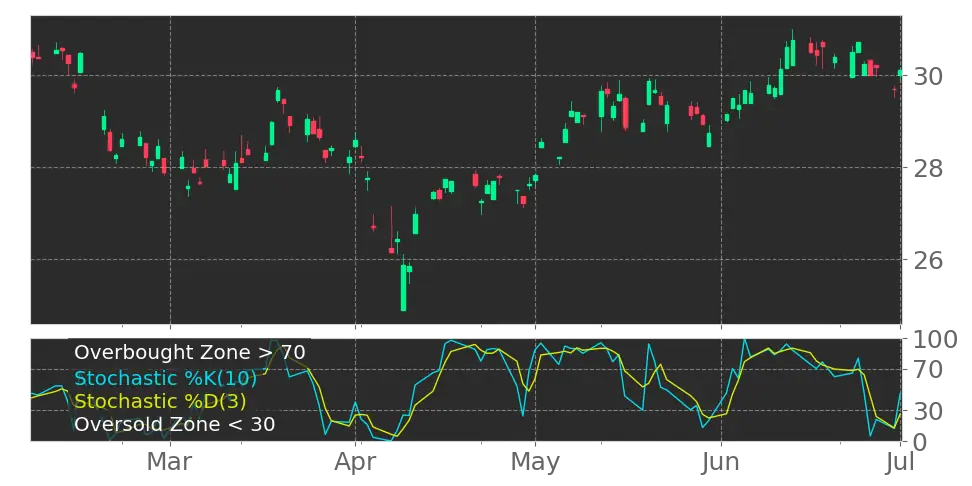Click the stochastic axis label 100
972x486 pixels.
pyautogui.click(x=935, y=340)
